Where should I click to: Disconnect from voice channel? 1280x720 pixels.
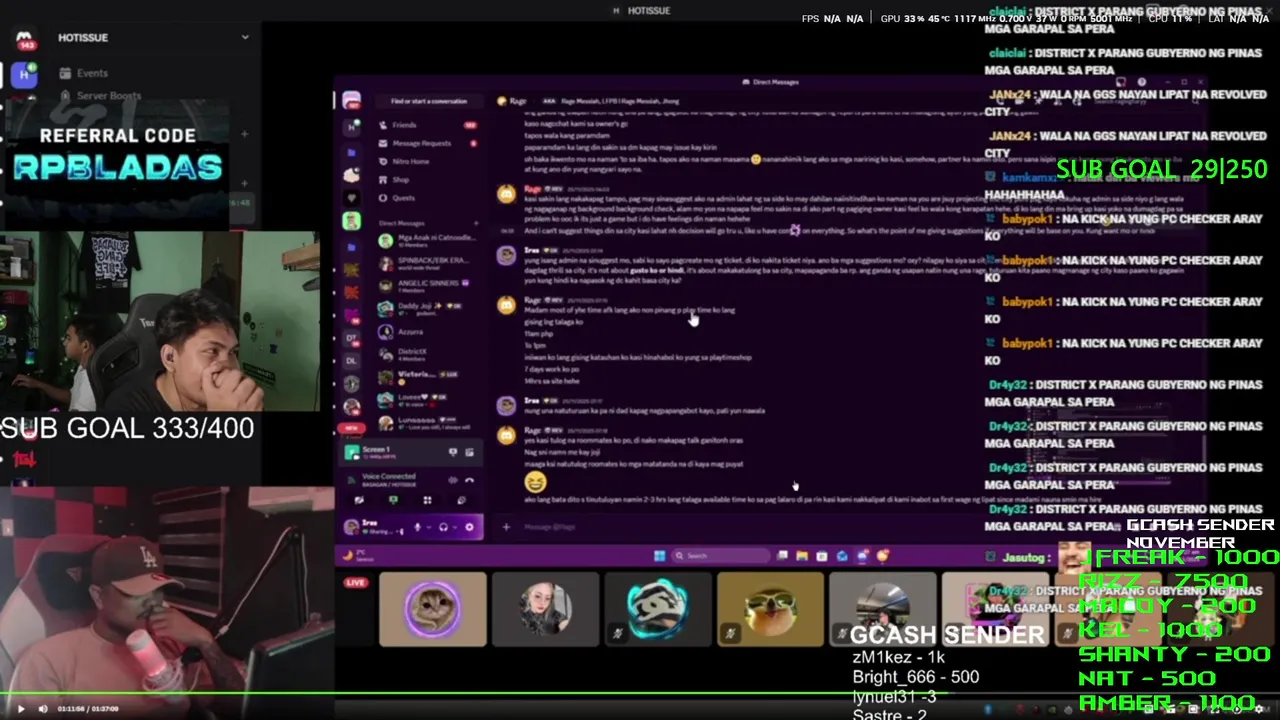(x=469, y=480)
